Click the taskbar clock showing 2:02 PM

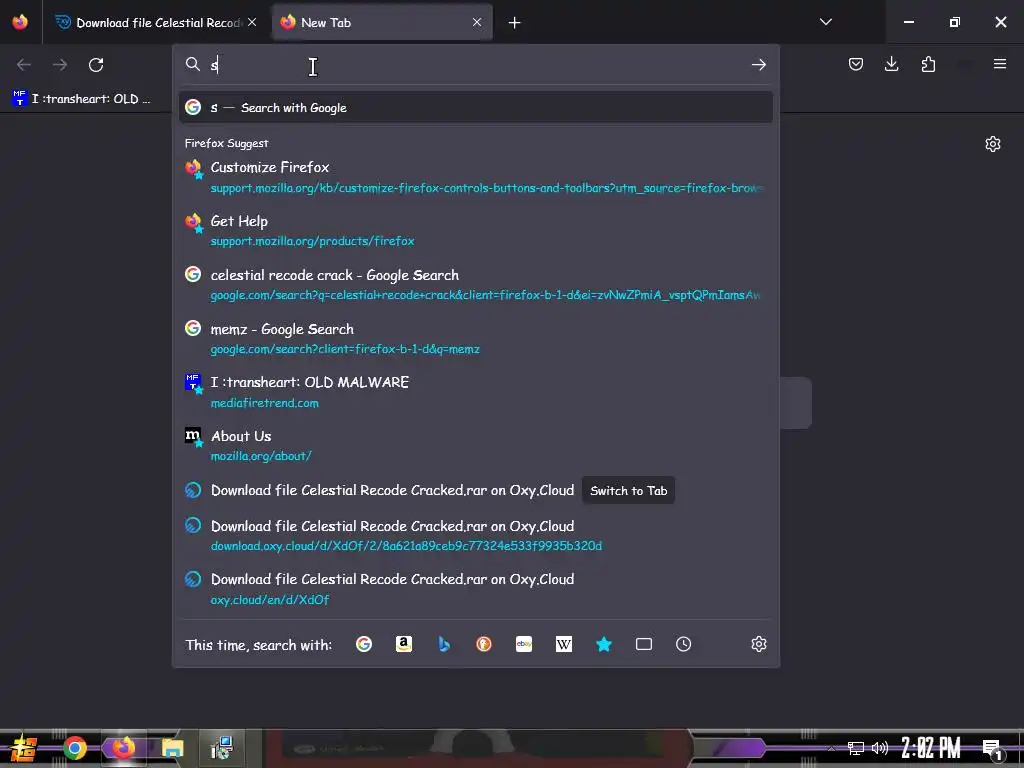coord(931,748)
